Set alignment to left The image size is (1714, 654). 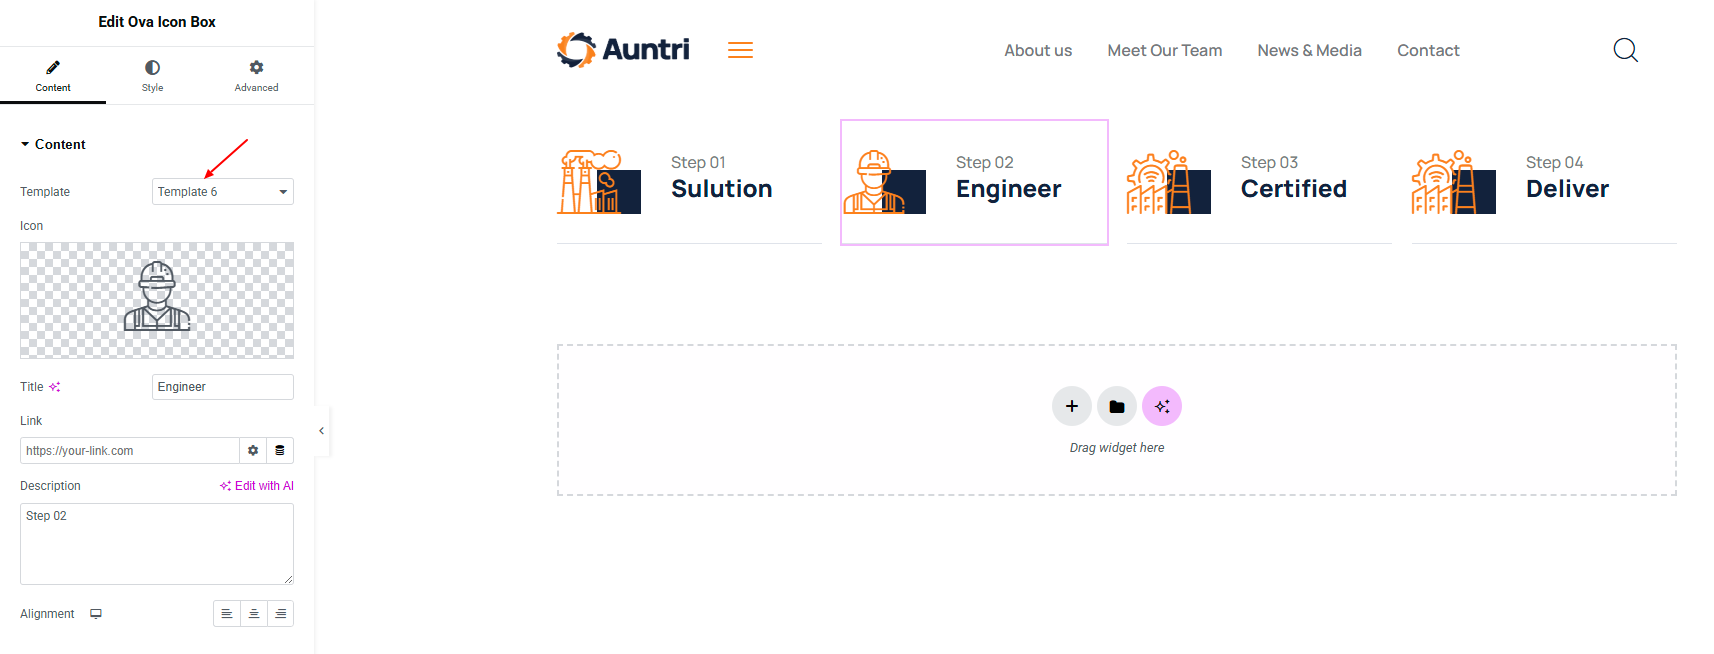click(227, 614)
